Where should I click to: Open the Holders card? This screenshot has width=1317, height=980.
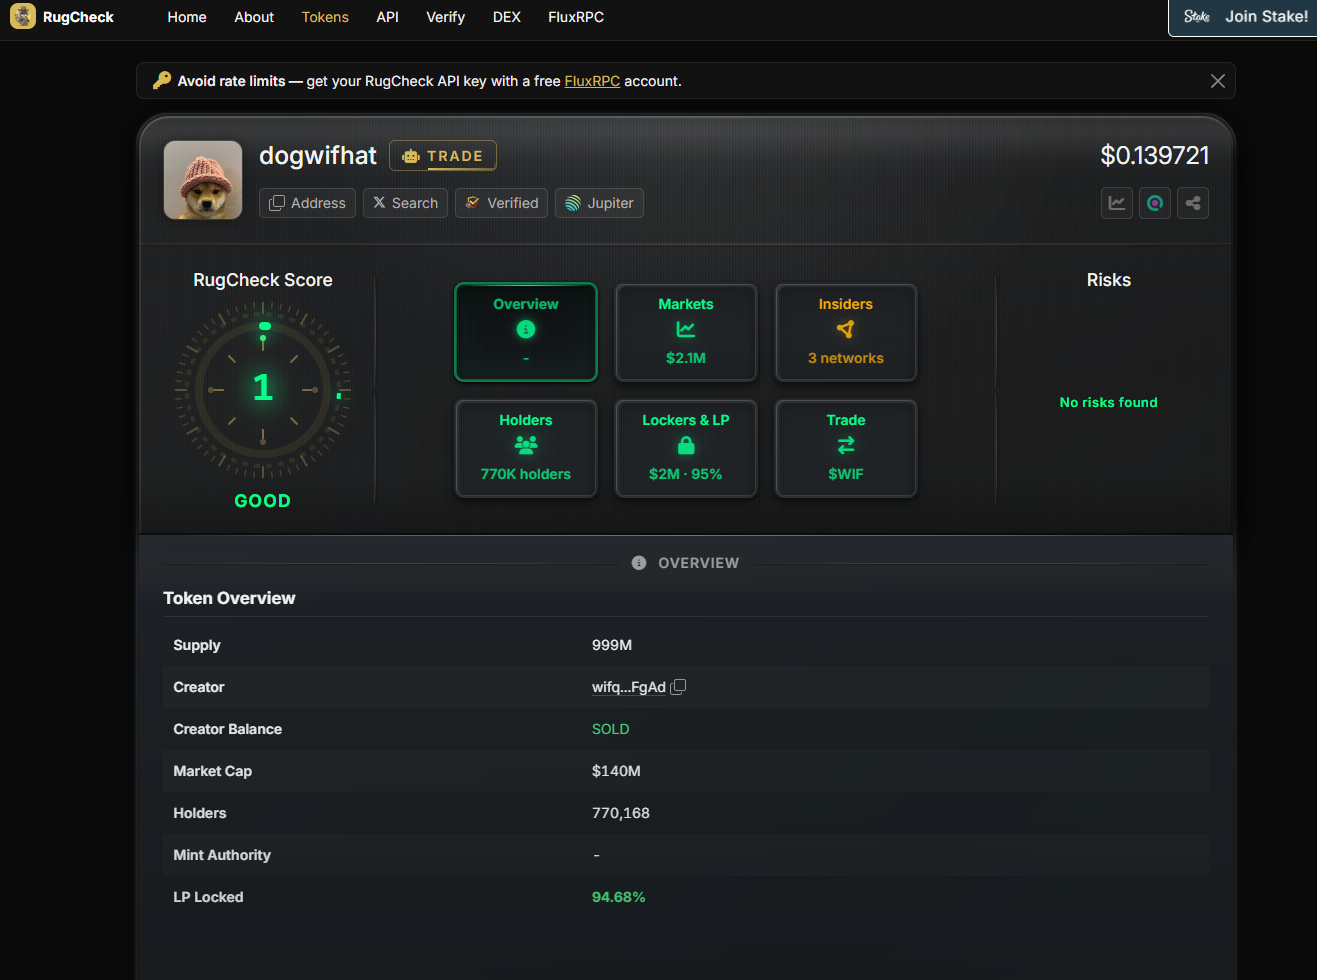click(526, 448)
